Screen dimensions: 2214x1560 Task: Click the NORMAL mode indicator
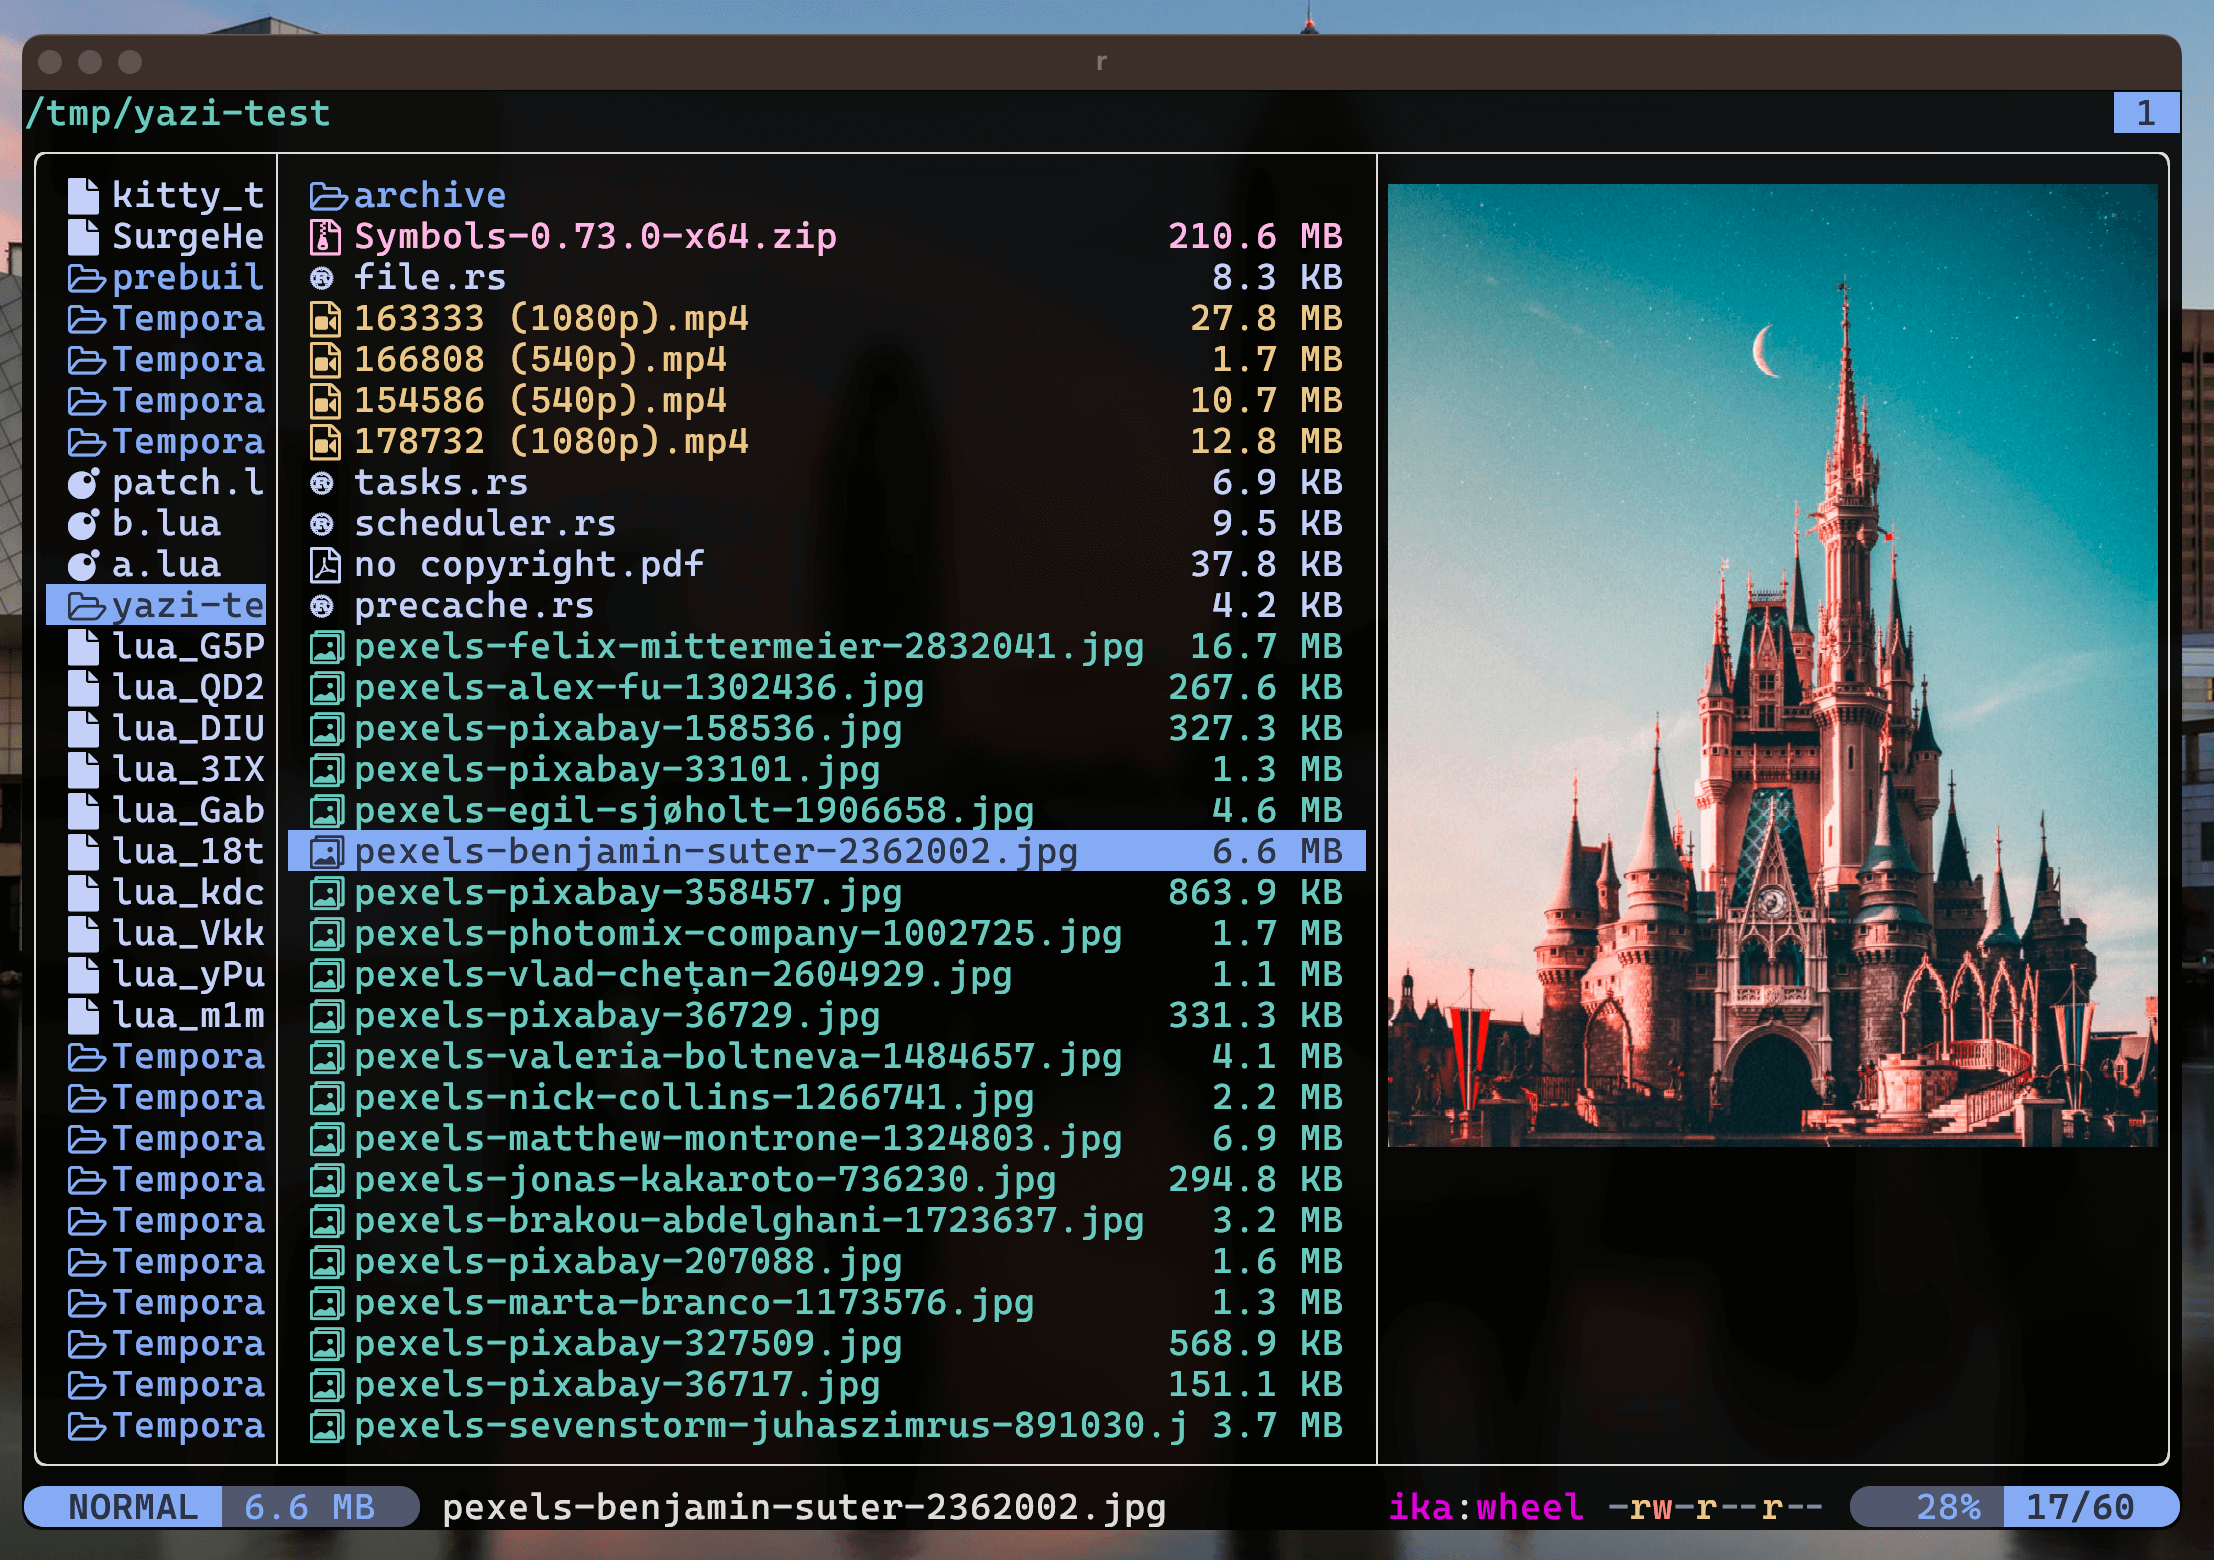click(x=132, y=1507)
